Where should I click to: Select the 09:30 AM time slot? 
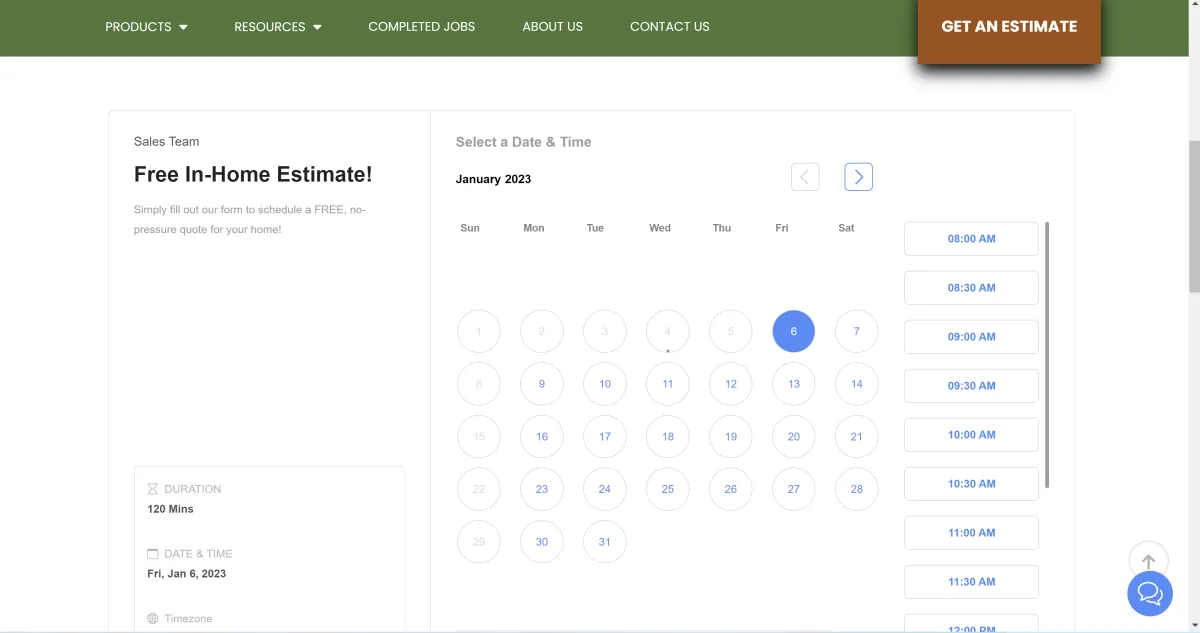[971, 386]
